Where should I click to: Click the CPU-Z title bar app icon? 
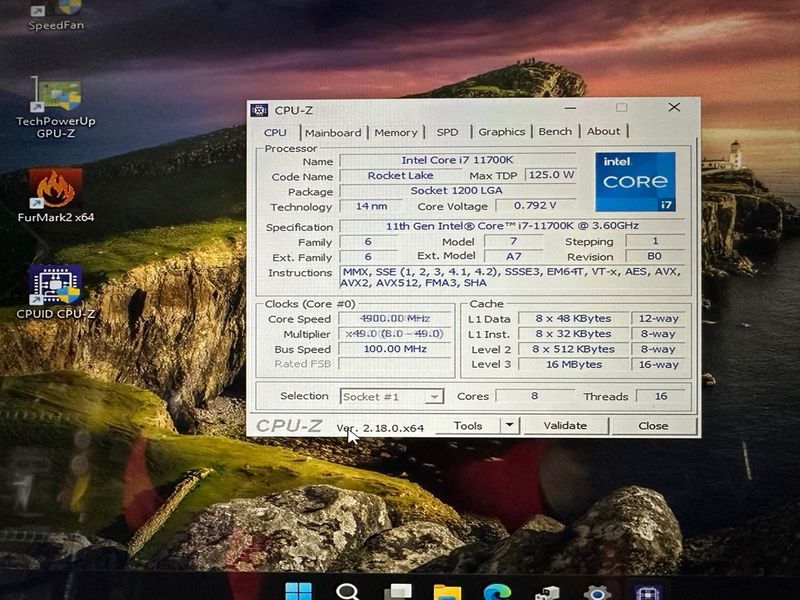tap(259, 110)
